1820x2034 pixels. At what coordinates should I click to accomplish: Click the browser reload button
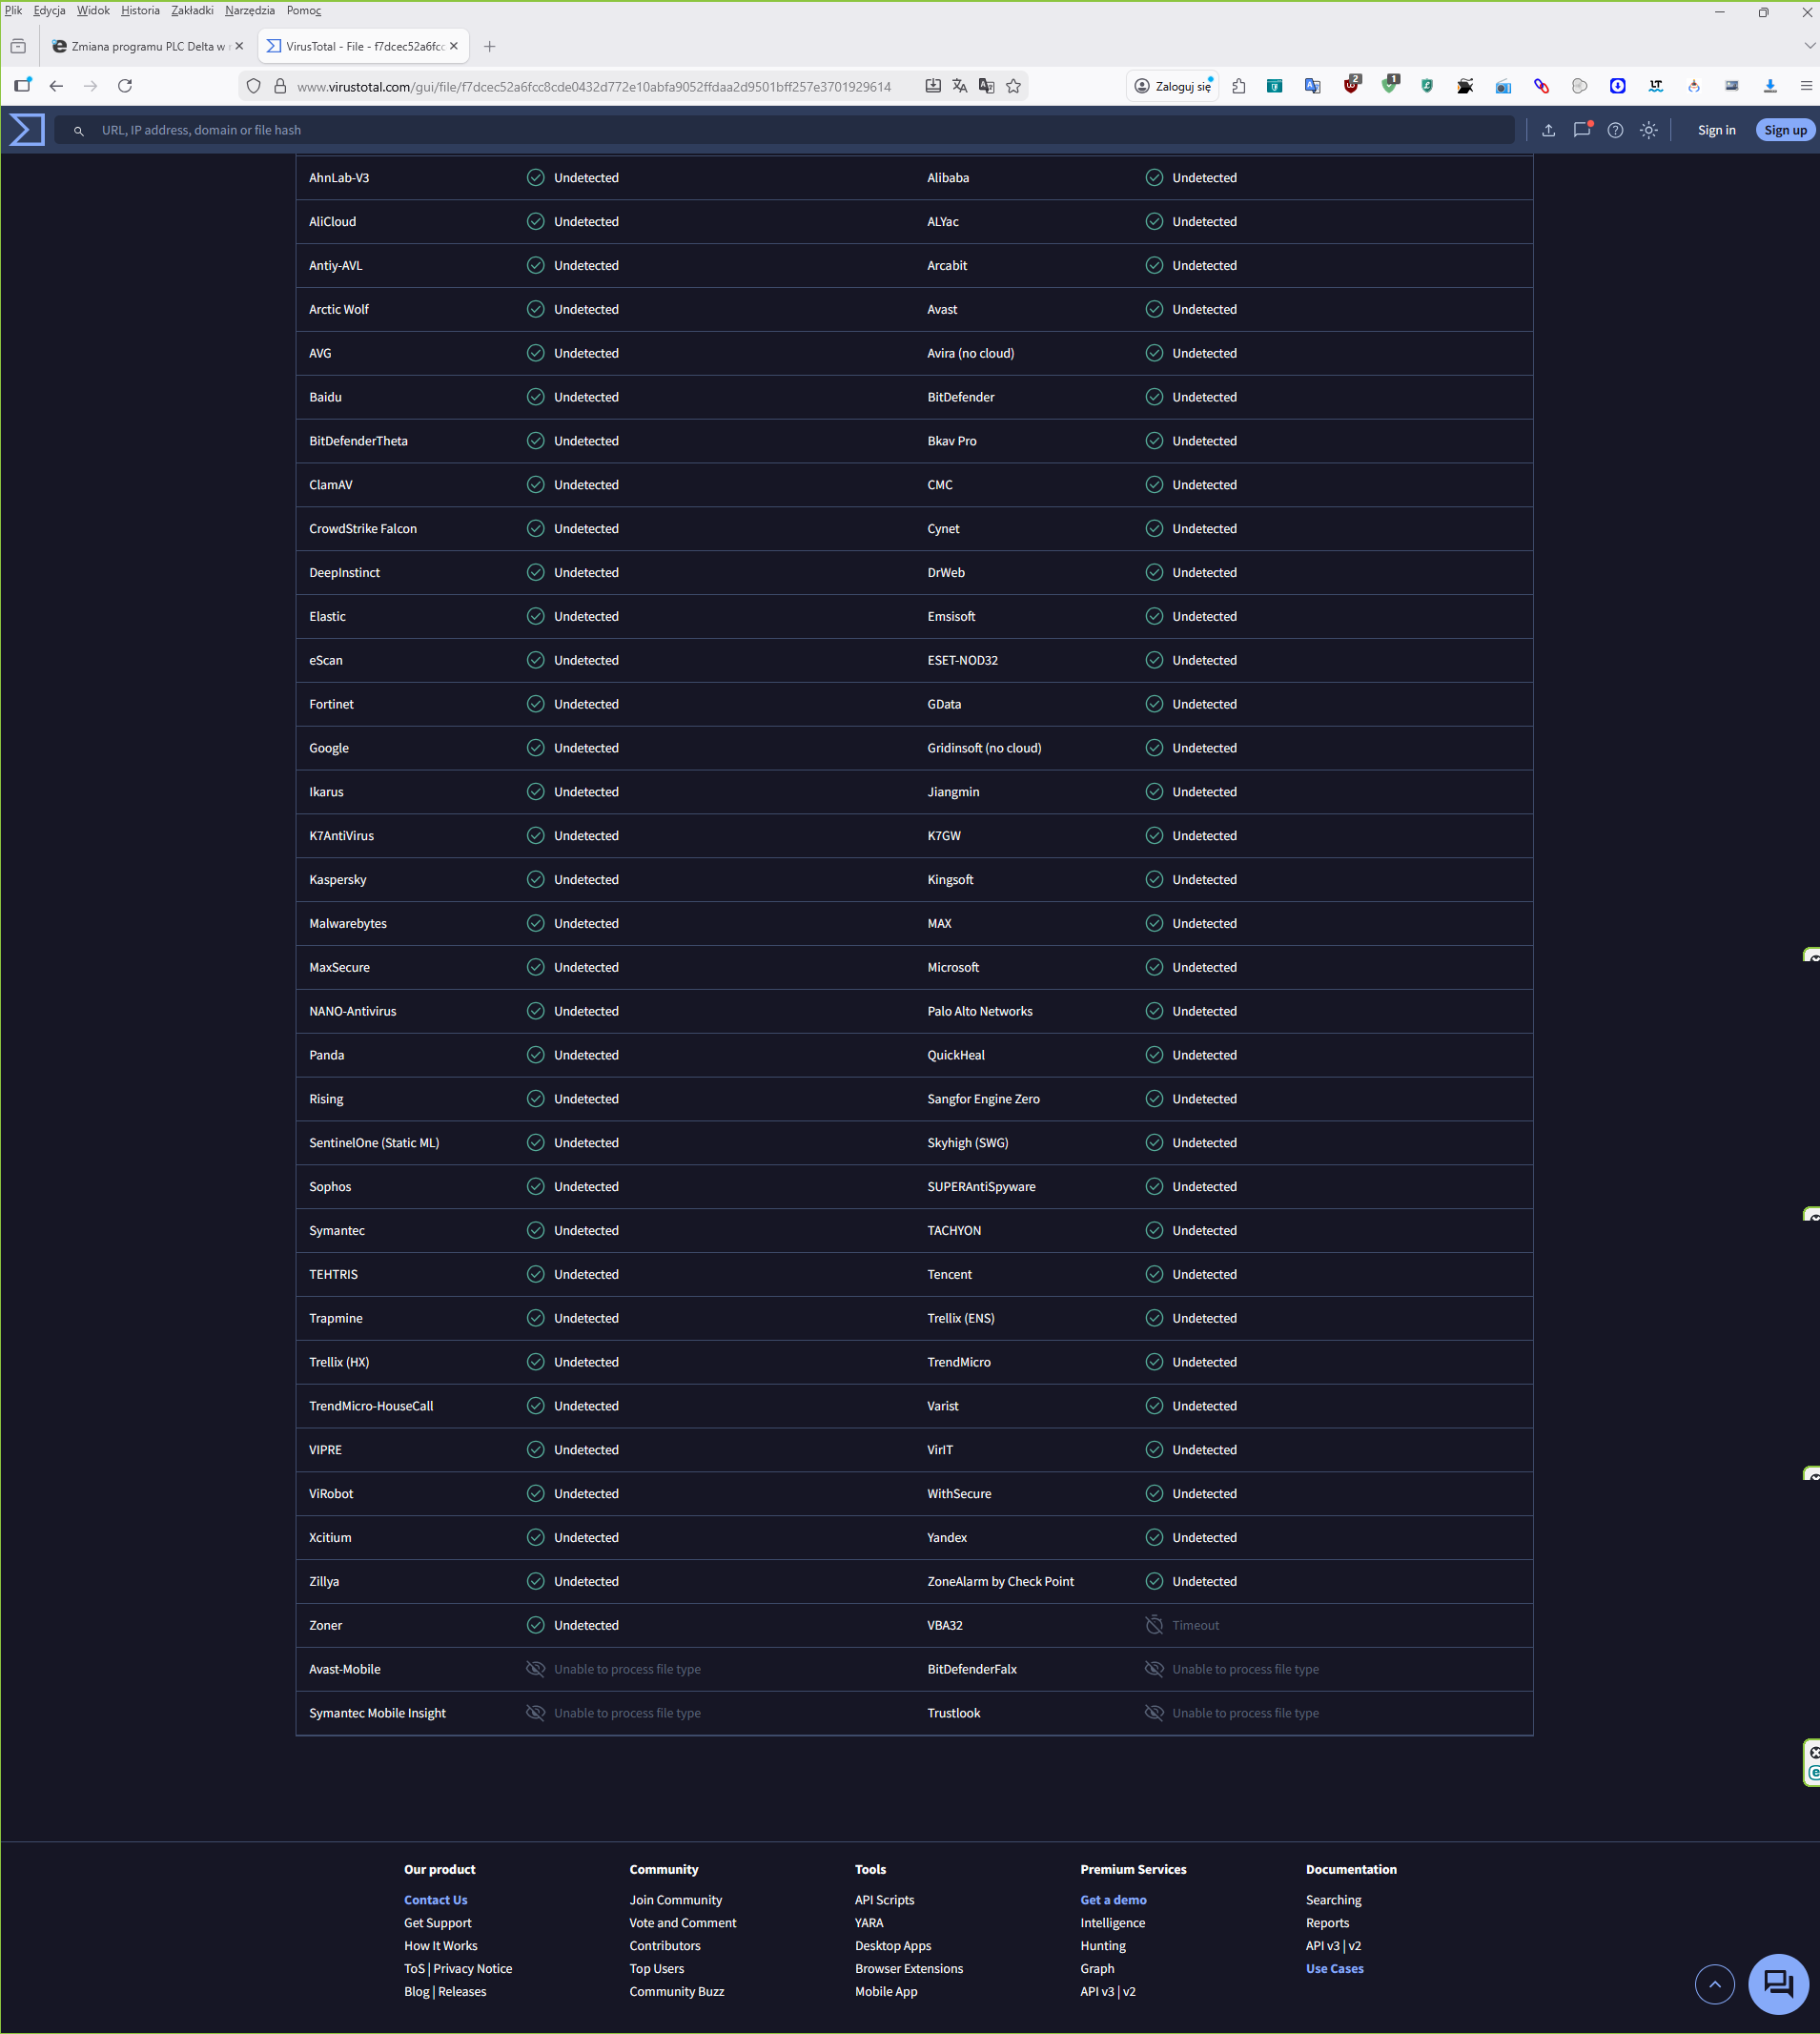(125, 86)
